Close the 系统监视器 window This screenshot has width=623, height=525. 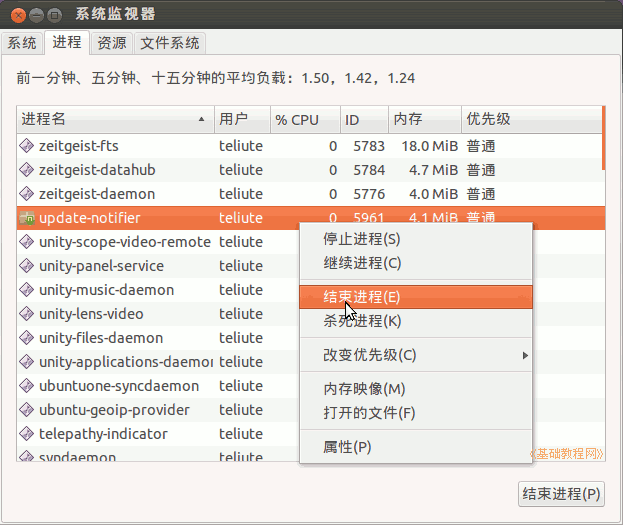(x=16, y=14)
